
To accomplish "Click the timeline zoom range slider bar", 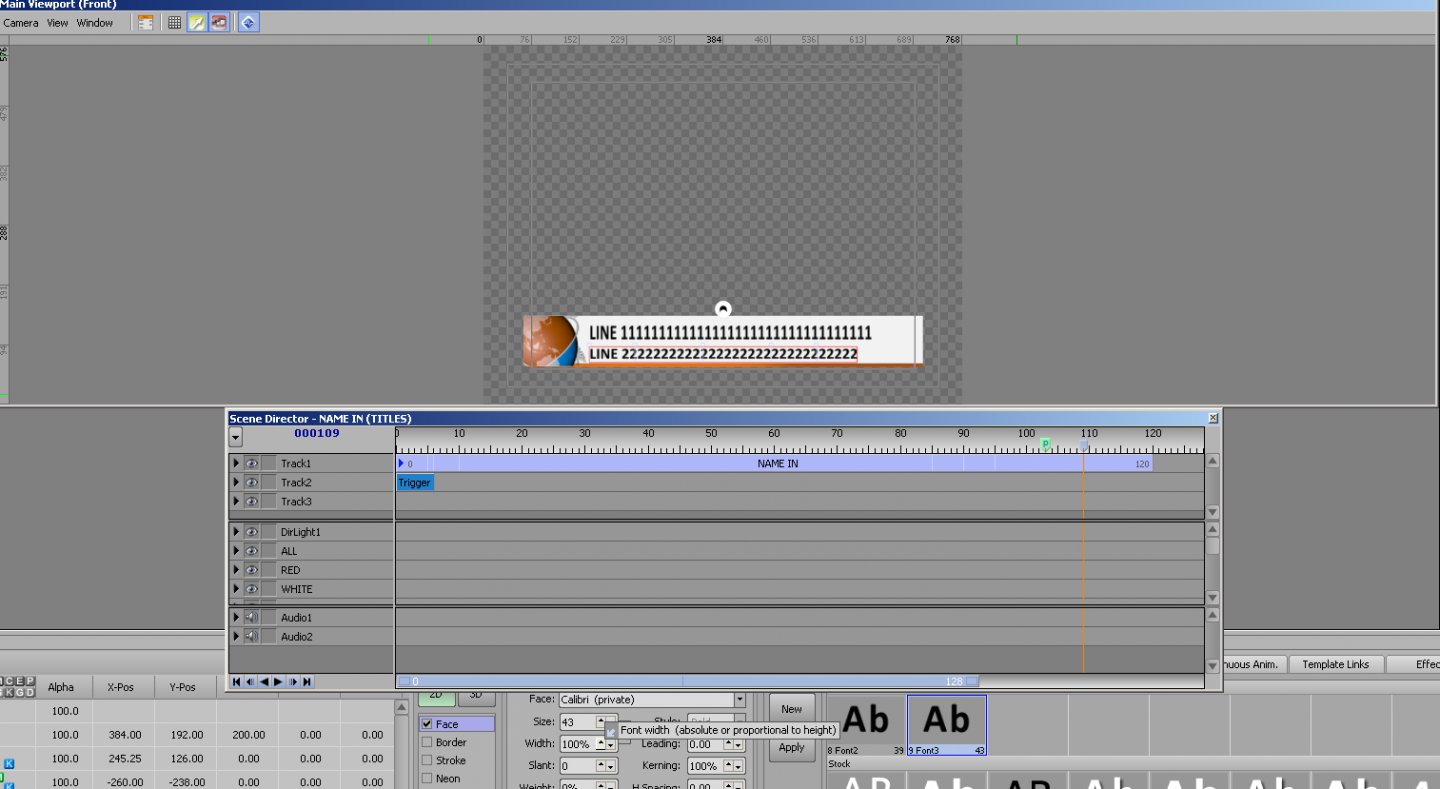I will pos(687,681).
